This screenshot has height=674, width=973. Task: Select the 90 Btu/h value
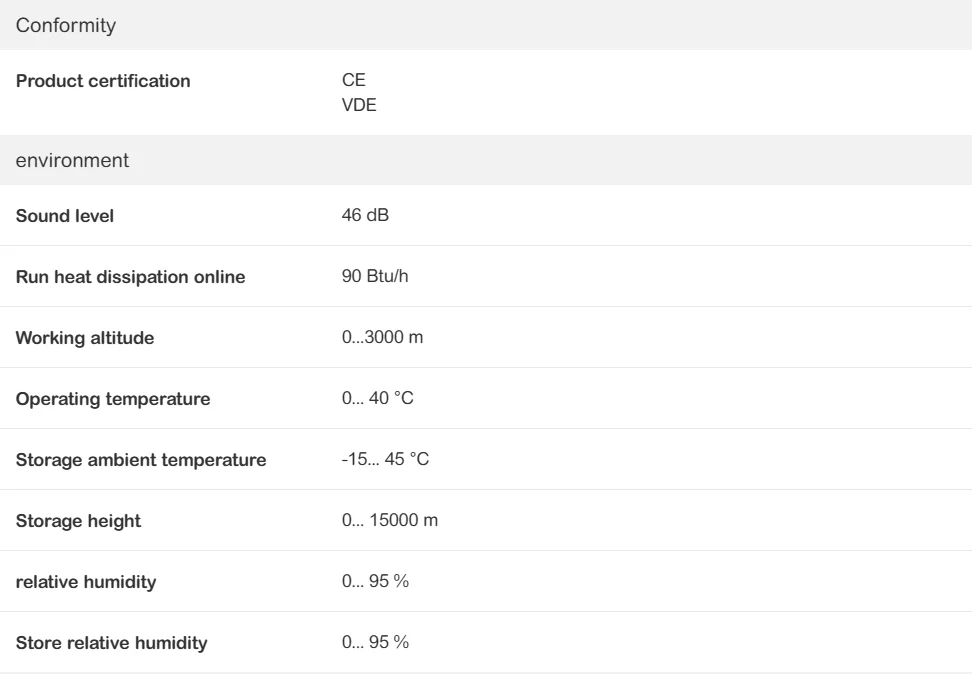(375, 276)
